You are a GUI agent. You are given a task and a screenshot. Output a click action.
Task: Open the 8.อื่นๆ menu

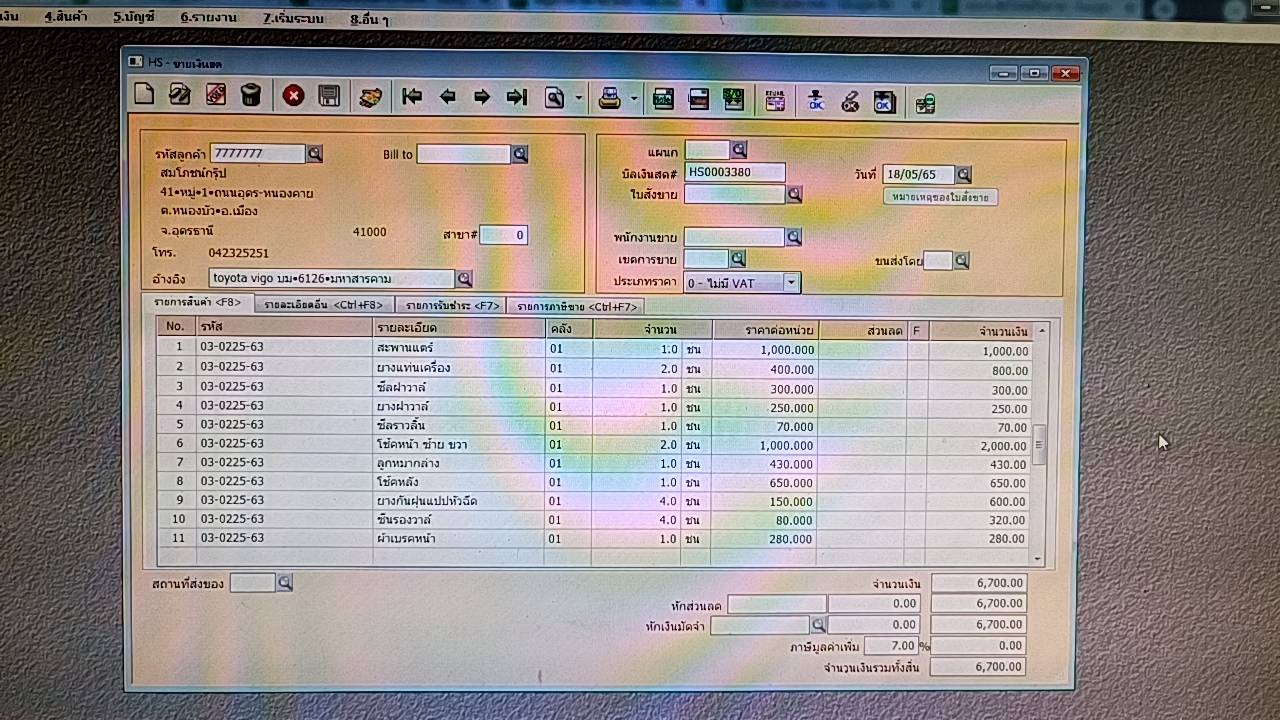[x=370, y=20]
